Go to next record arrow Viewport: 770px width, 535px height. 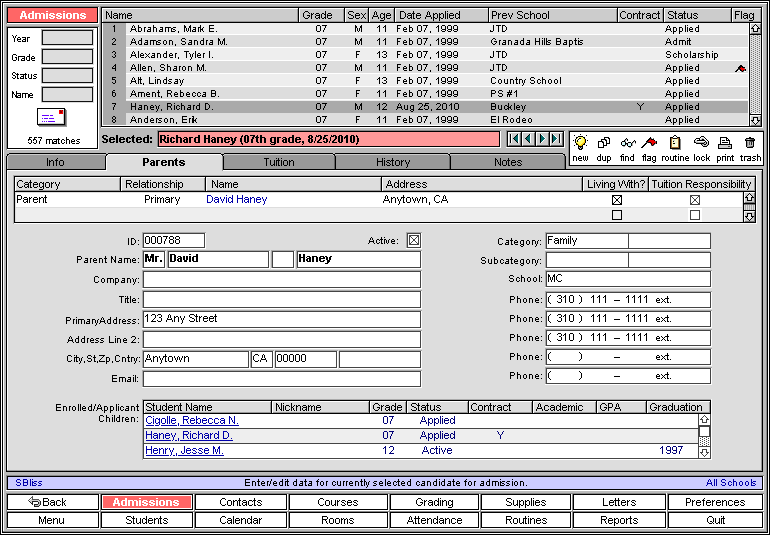pos(542,139)
